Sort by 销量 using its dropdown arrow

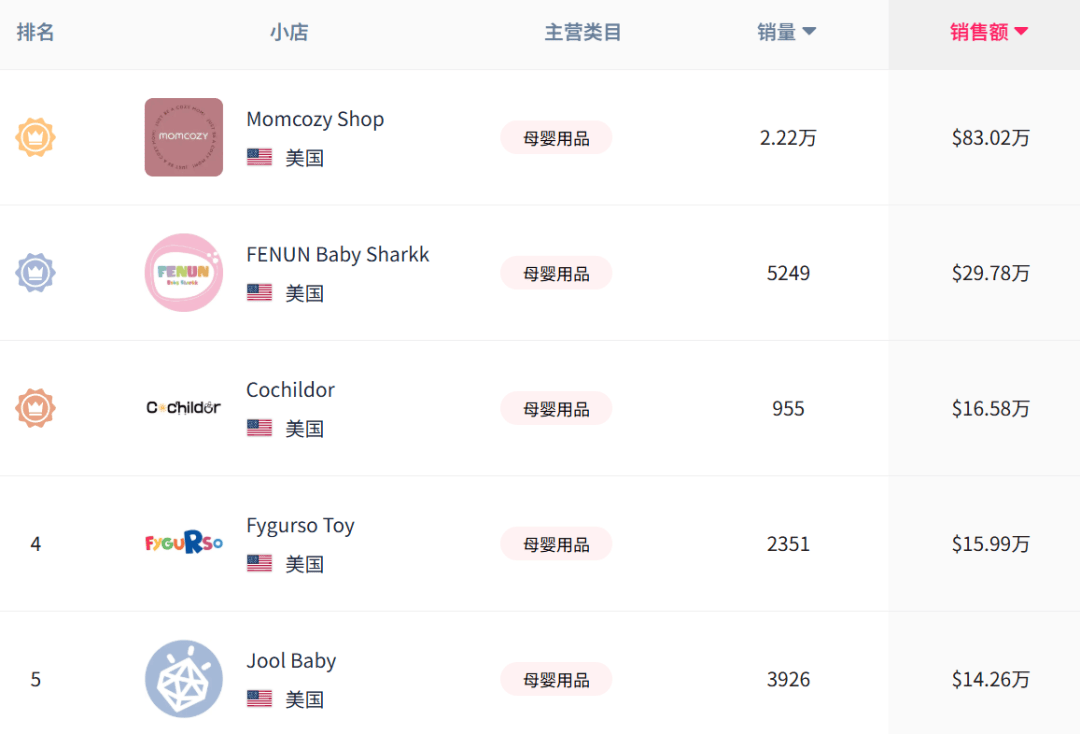[x=809, y=31]
